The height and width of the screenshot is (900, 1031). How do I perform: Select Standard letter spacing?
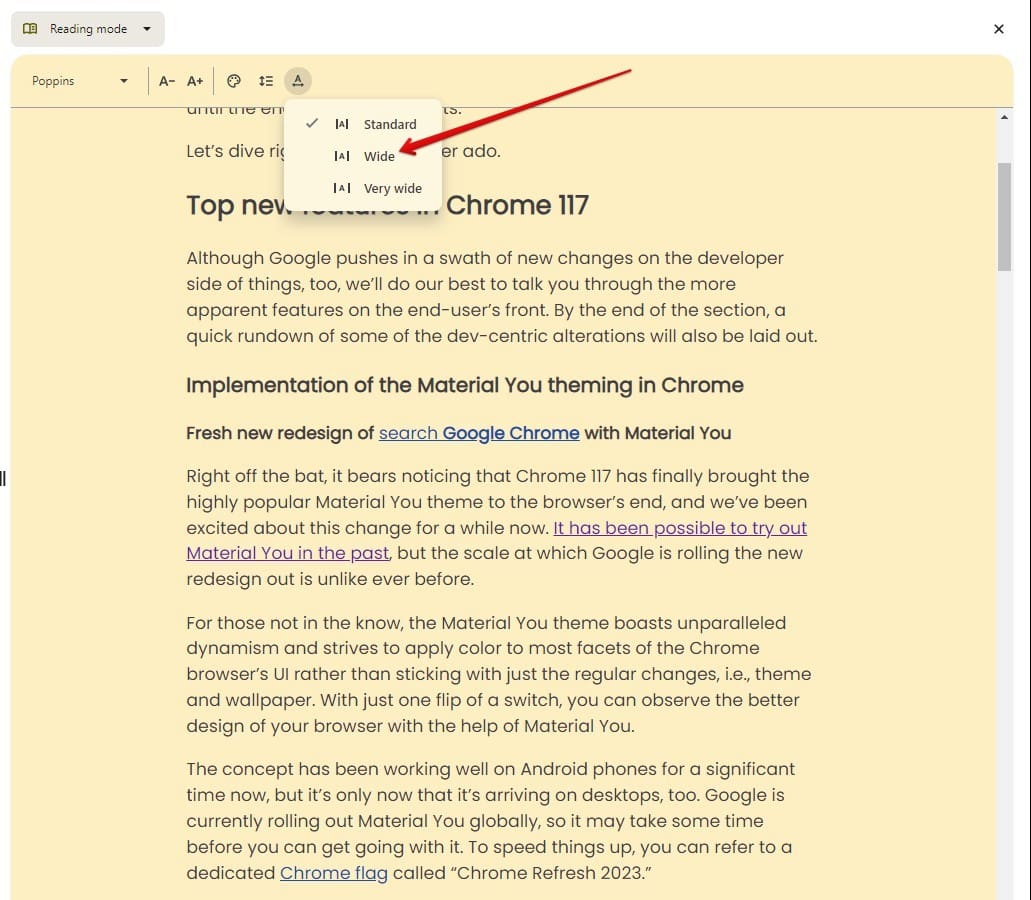(362, 124)
